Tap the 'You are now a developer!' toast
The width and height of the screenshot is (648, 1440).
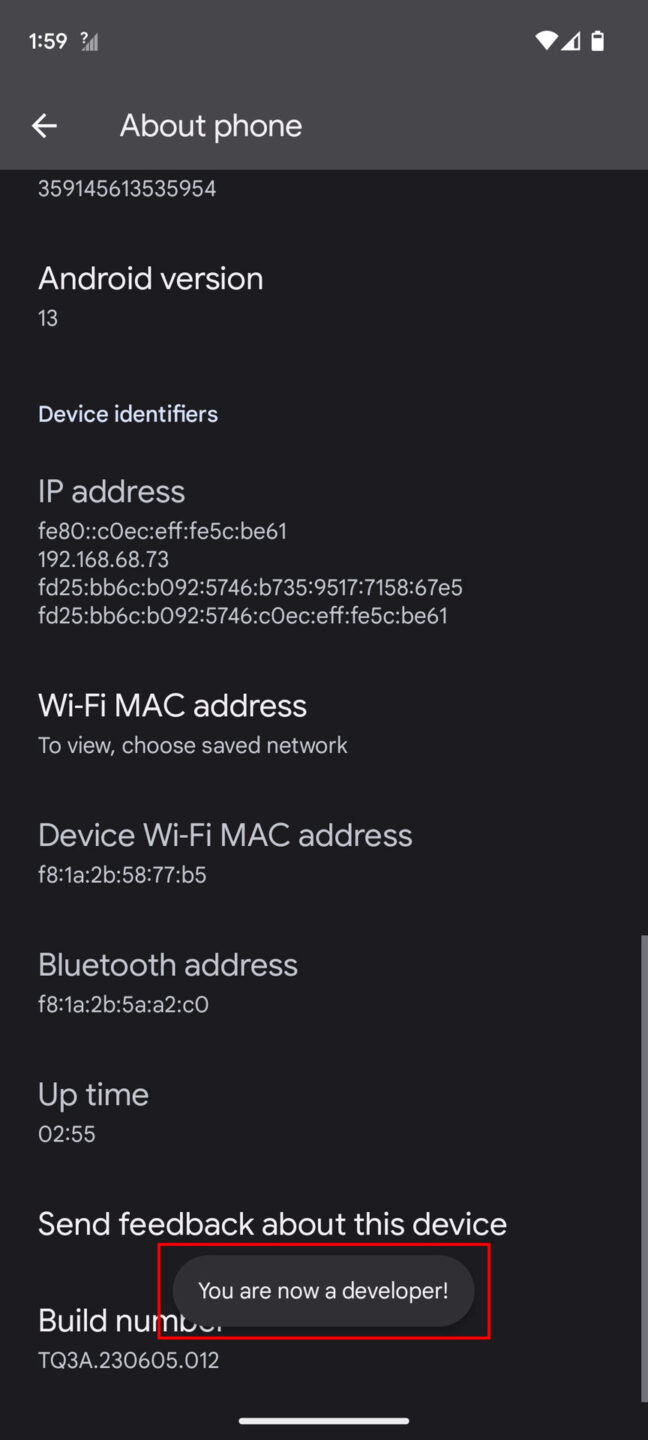323,1290
